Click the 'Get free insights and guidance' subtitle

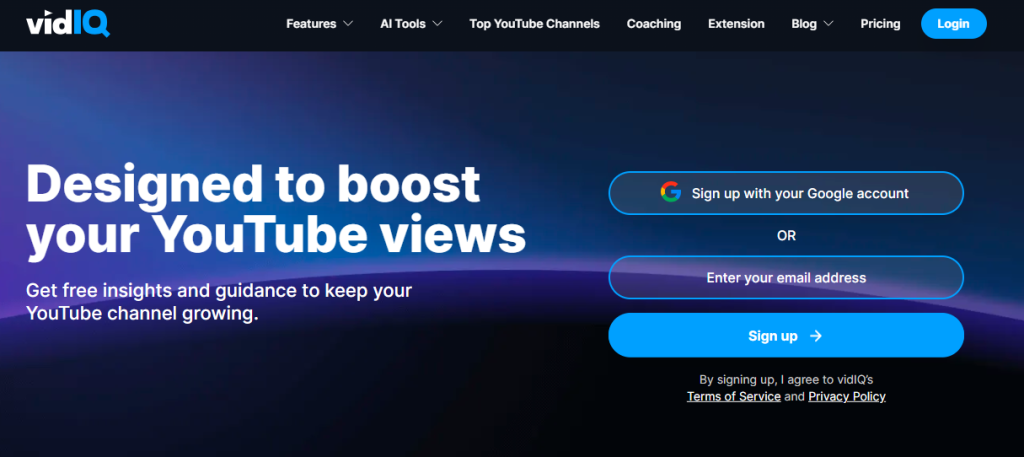[x=219, y=302]
